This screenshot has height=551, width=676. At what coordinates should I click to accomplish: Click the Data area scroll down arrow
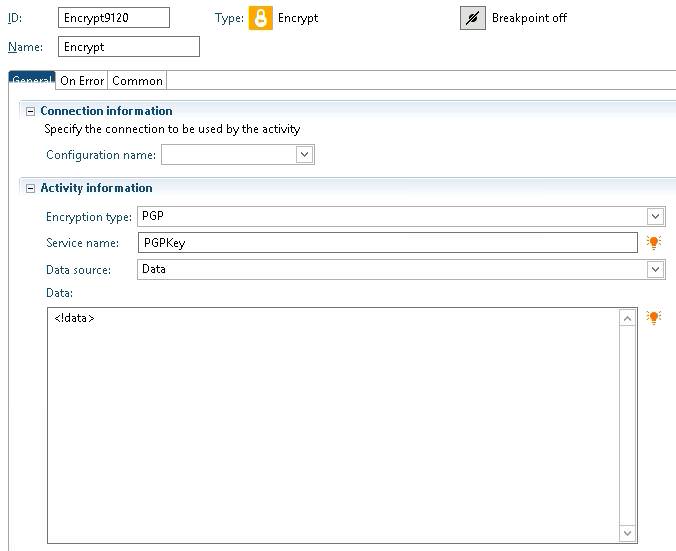click(x=627, y=533)
